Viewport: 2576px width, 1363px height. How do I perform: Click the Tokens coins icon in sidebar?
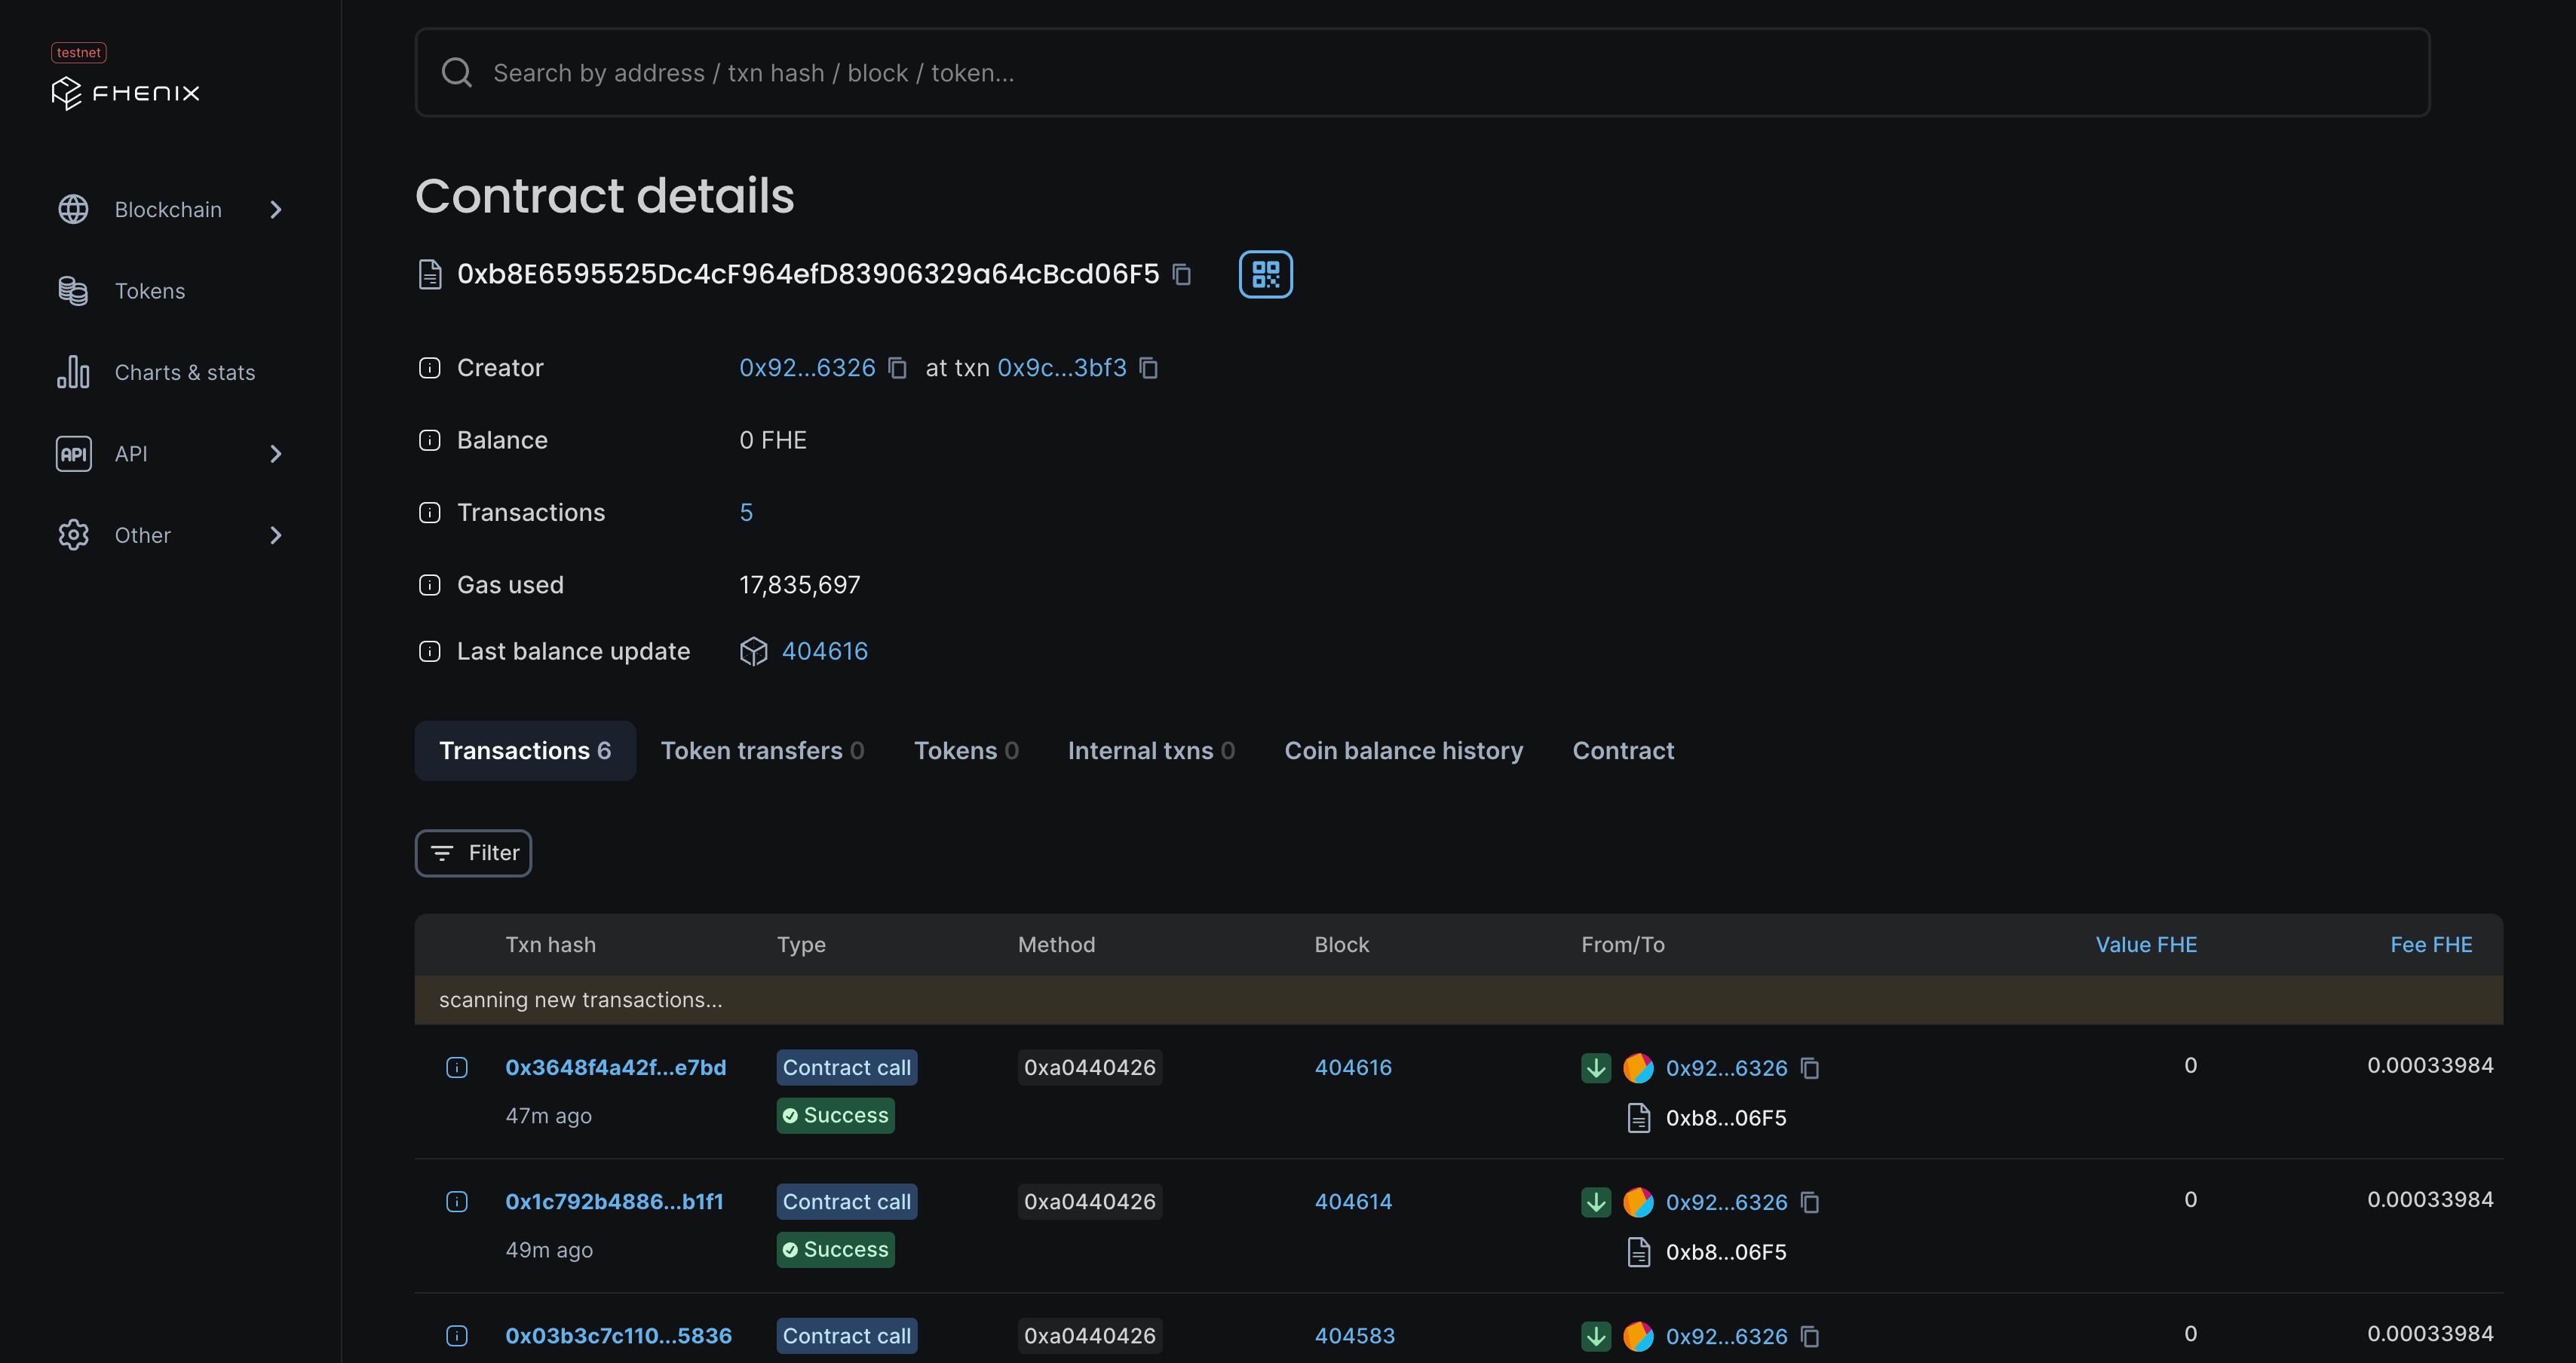(73, 291)
